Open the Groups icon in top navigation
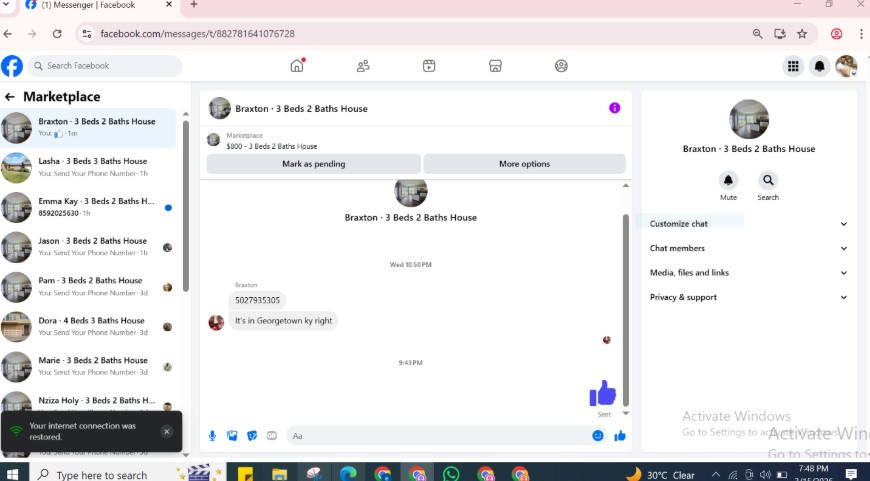 pos(561,66)
